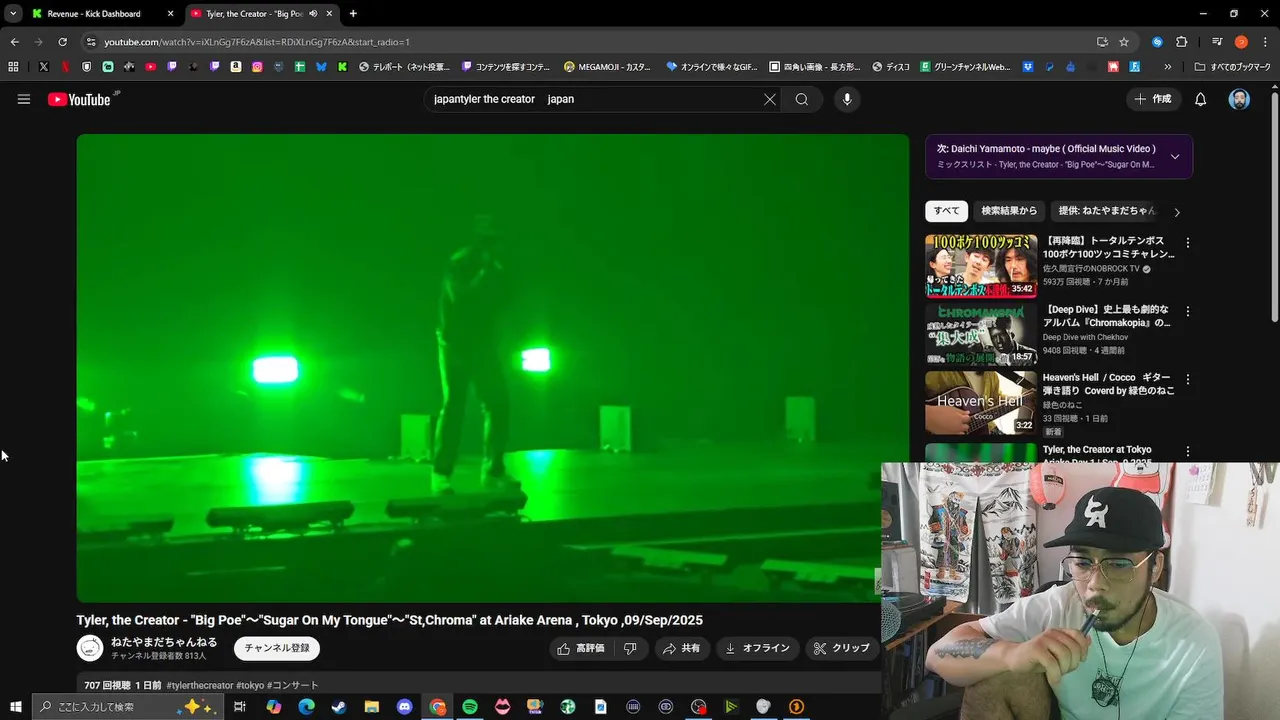Create a clip with クリップ button
1280x720 pixels.
tap(842, 648)
